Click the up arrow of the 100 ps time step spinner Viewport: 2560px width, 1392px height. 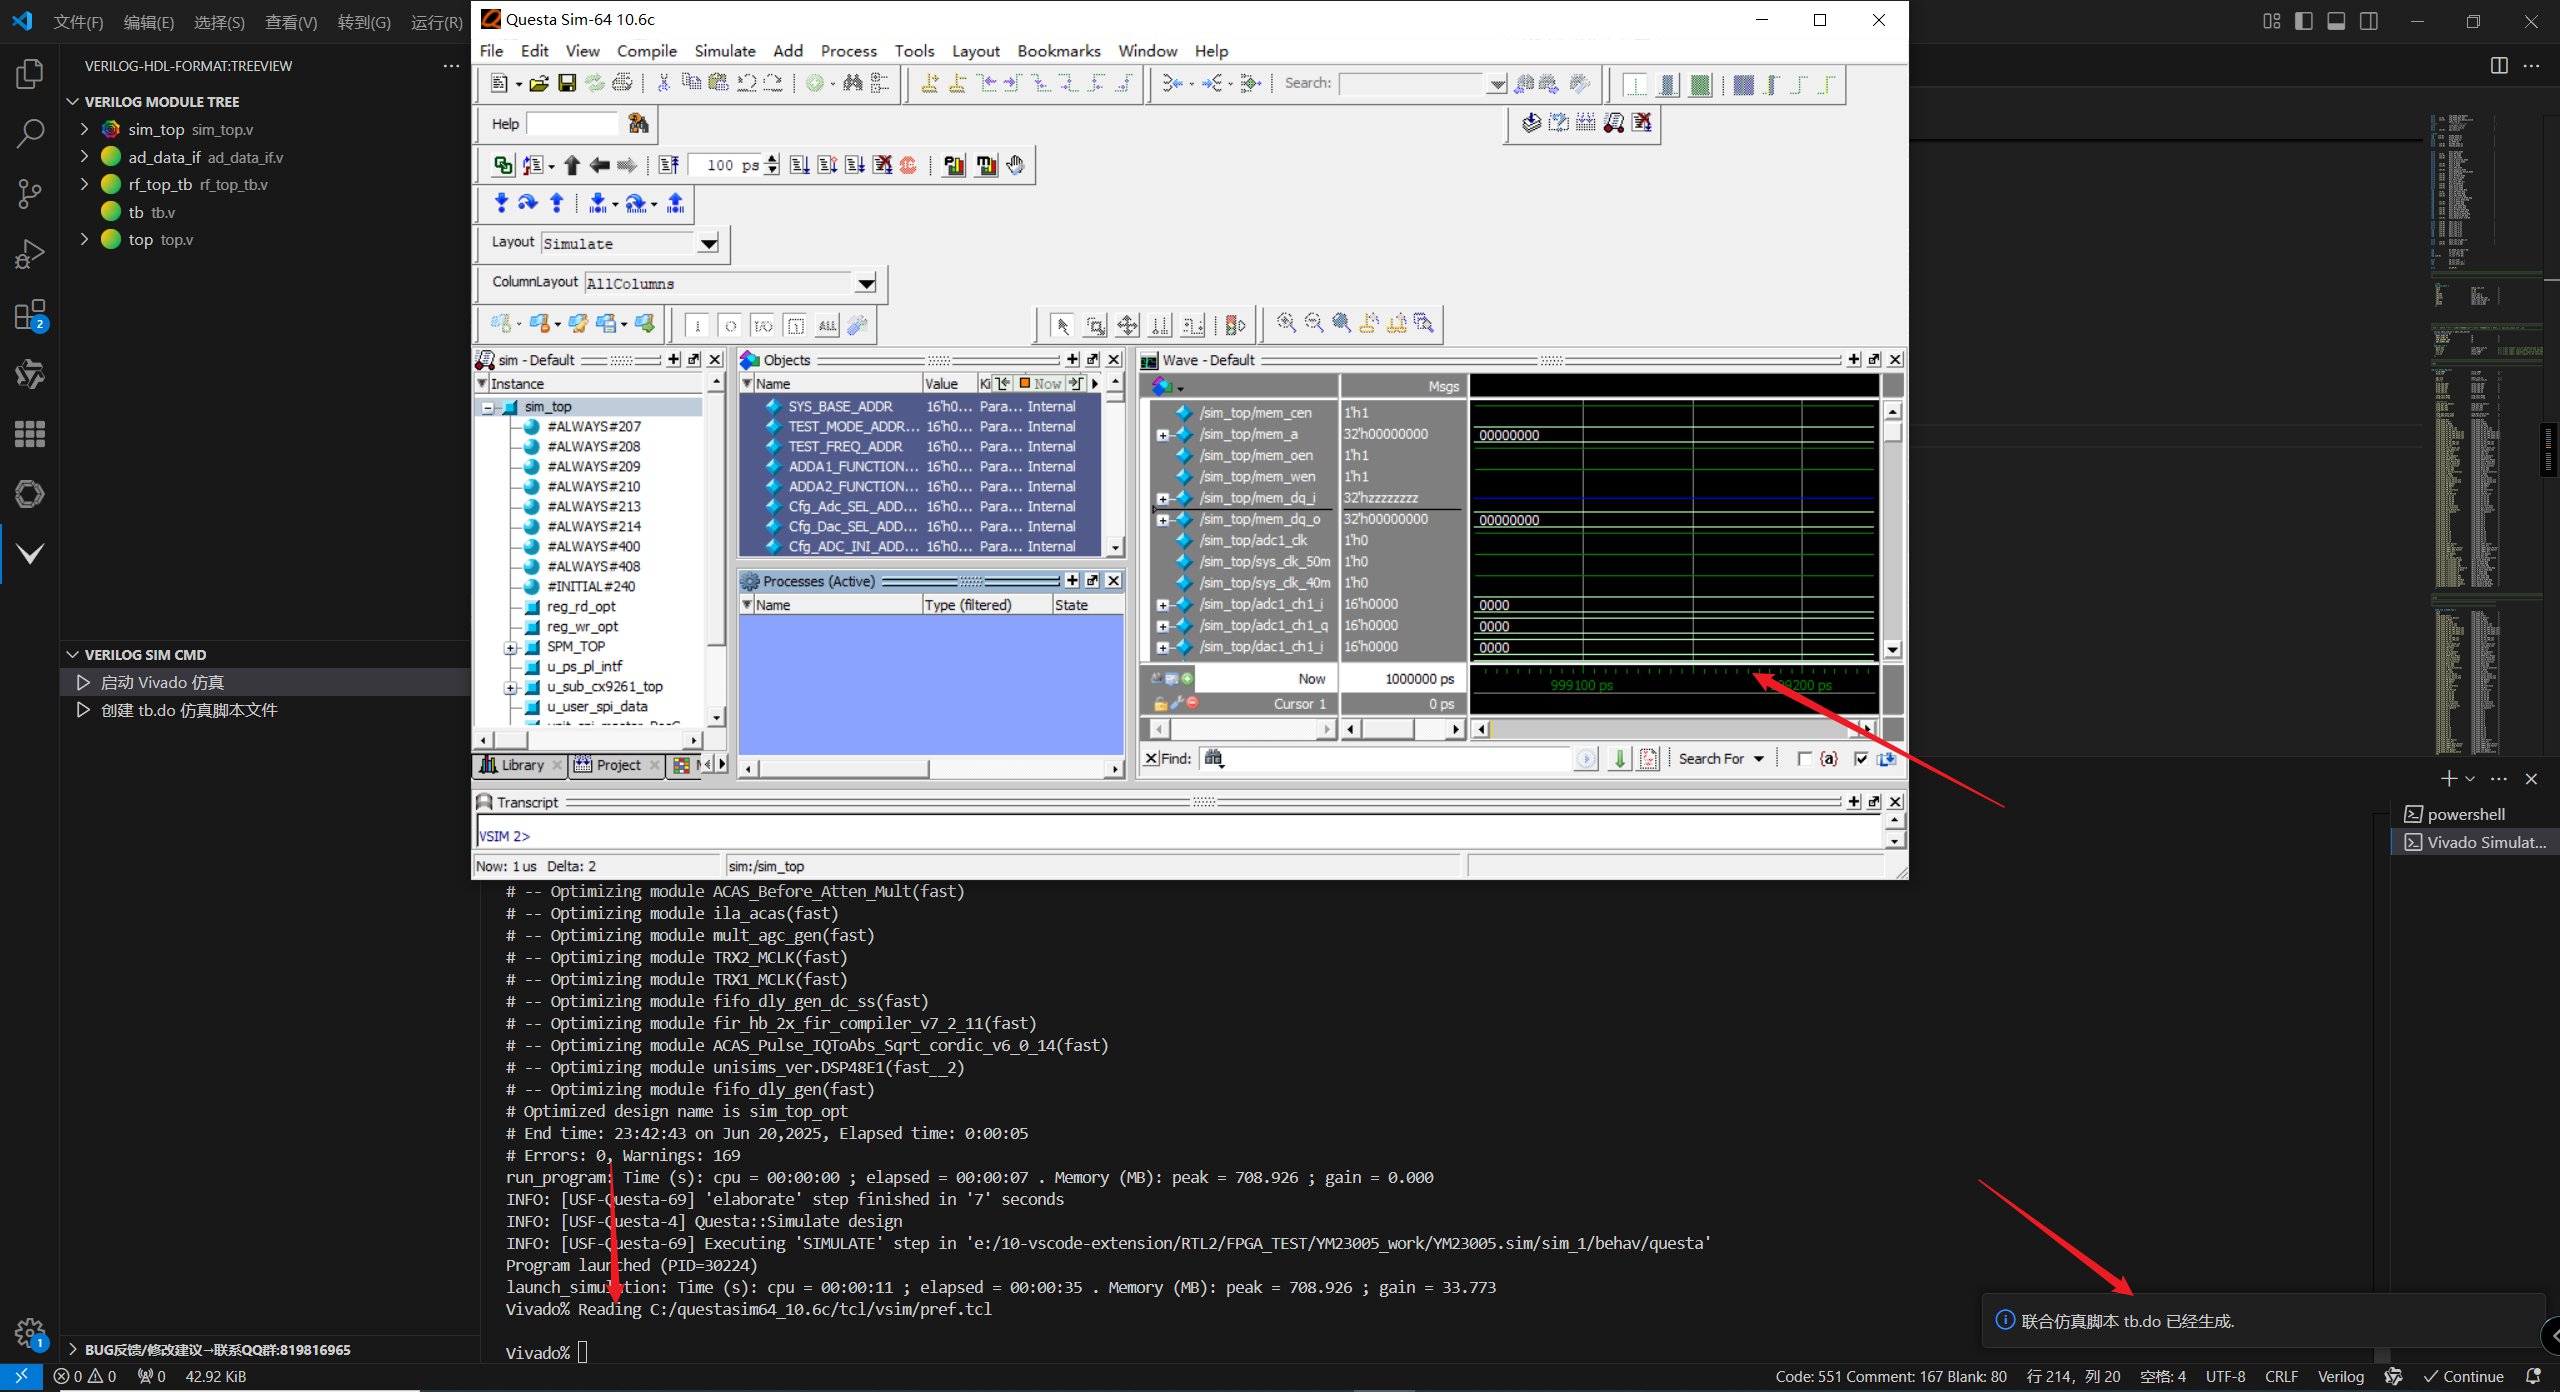[x=771, y=160]
